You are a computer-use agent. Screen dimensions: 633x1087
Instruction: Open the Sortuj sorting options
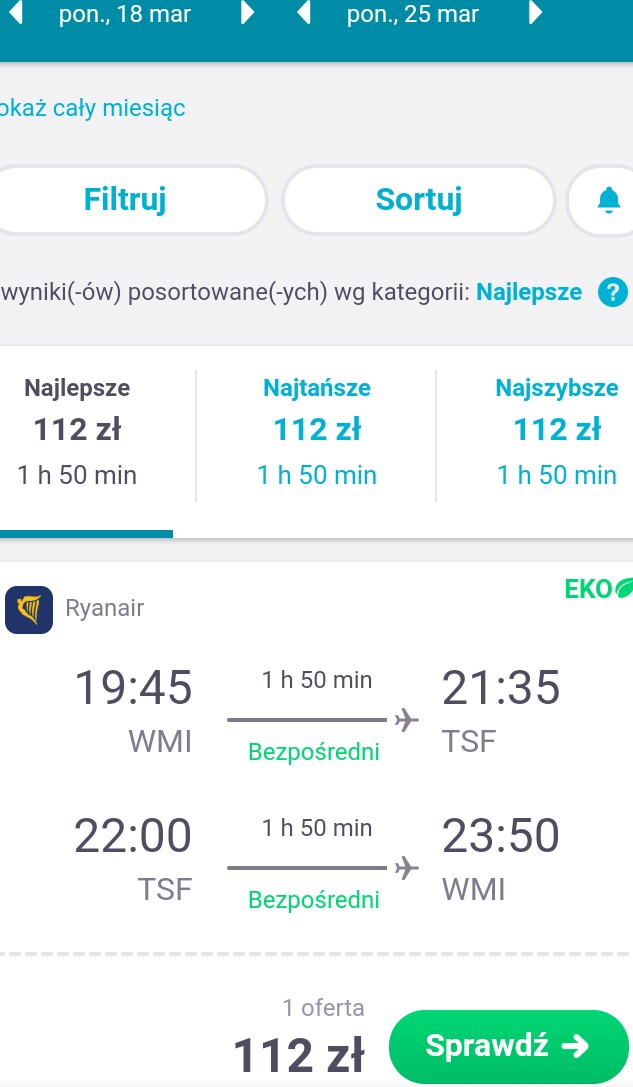click(x=419, y=200)
